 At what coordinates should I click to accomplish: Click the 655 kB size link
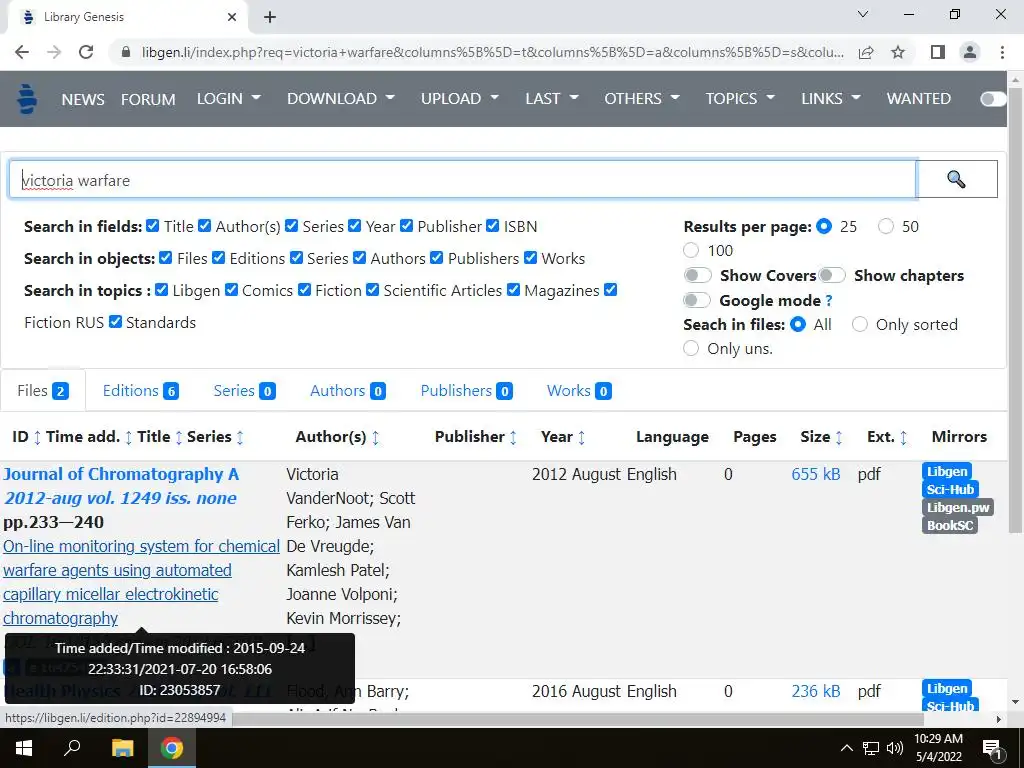(816, 474)
